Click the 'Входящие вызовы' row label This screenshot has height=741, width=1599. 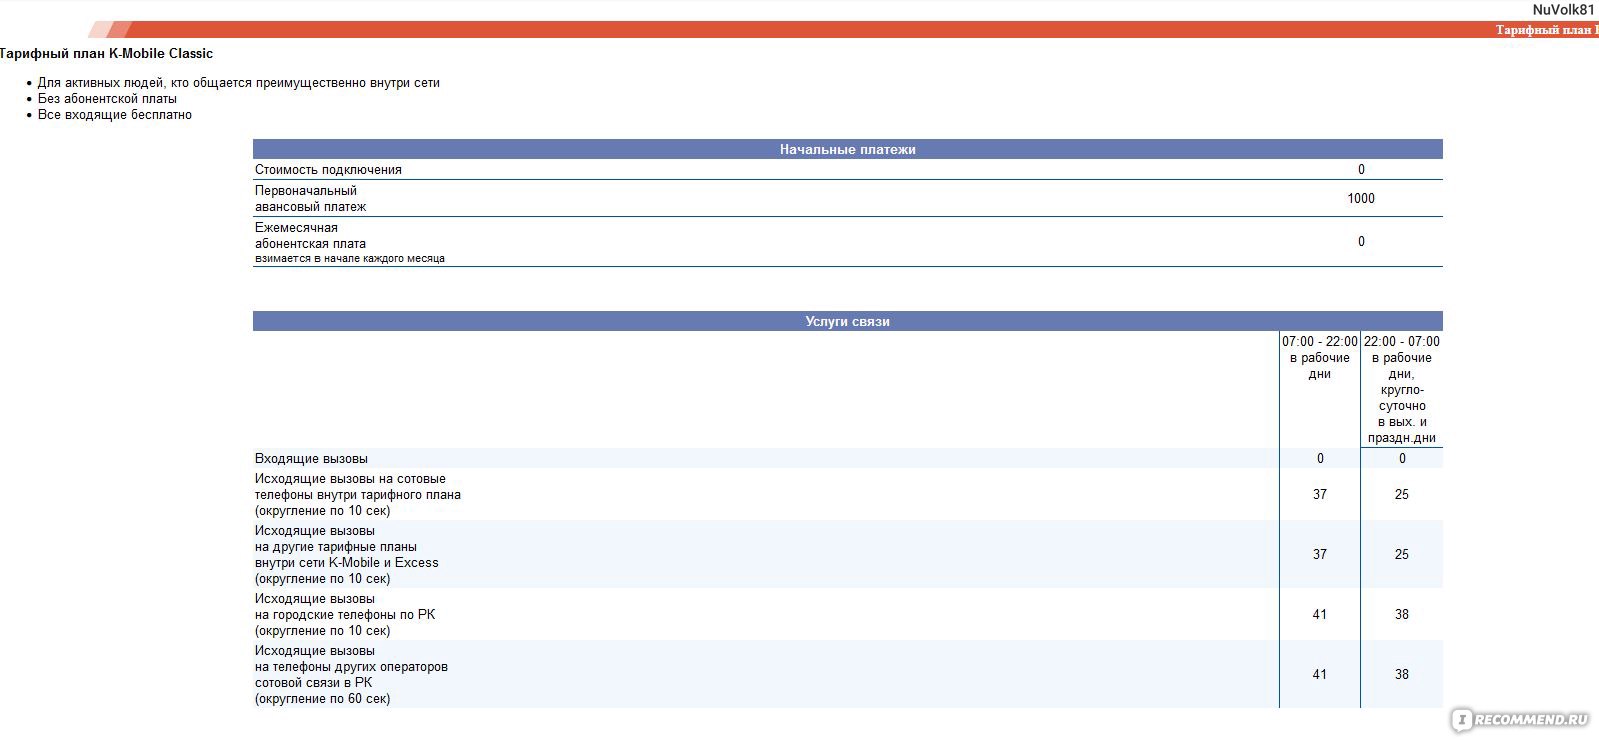tap(311, 459)
